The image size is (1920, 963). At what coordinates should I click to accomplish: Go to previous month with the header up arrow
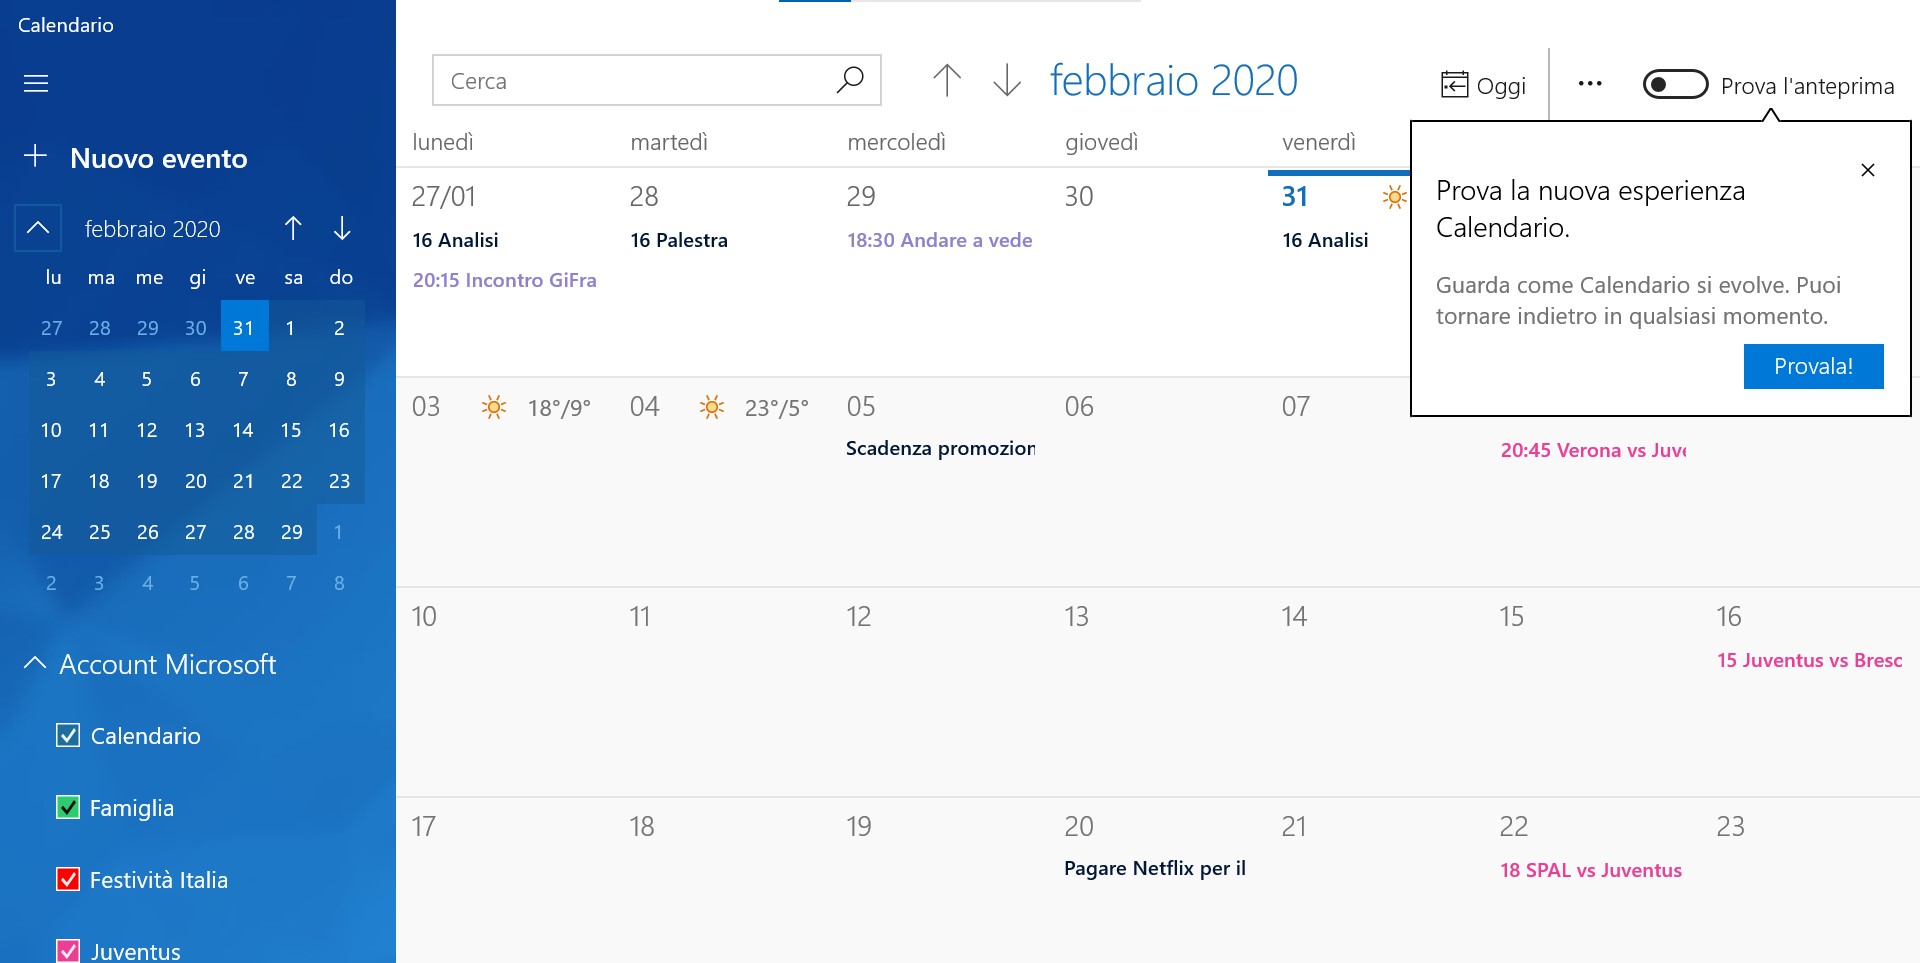[x=947, y=80]
